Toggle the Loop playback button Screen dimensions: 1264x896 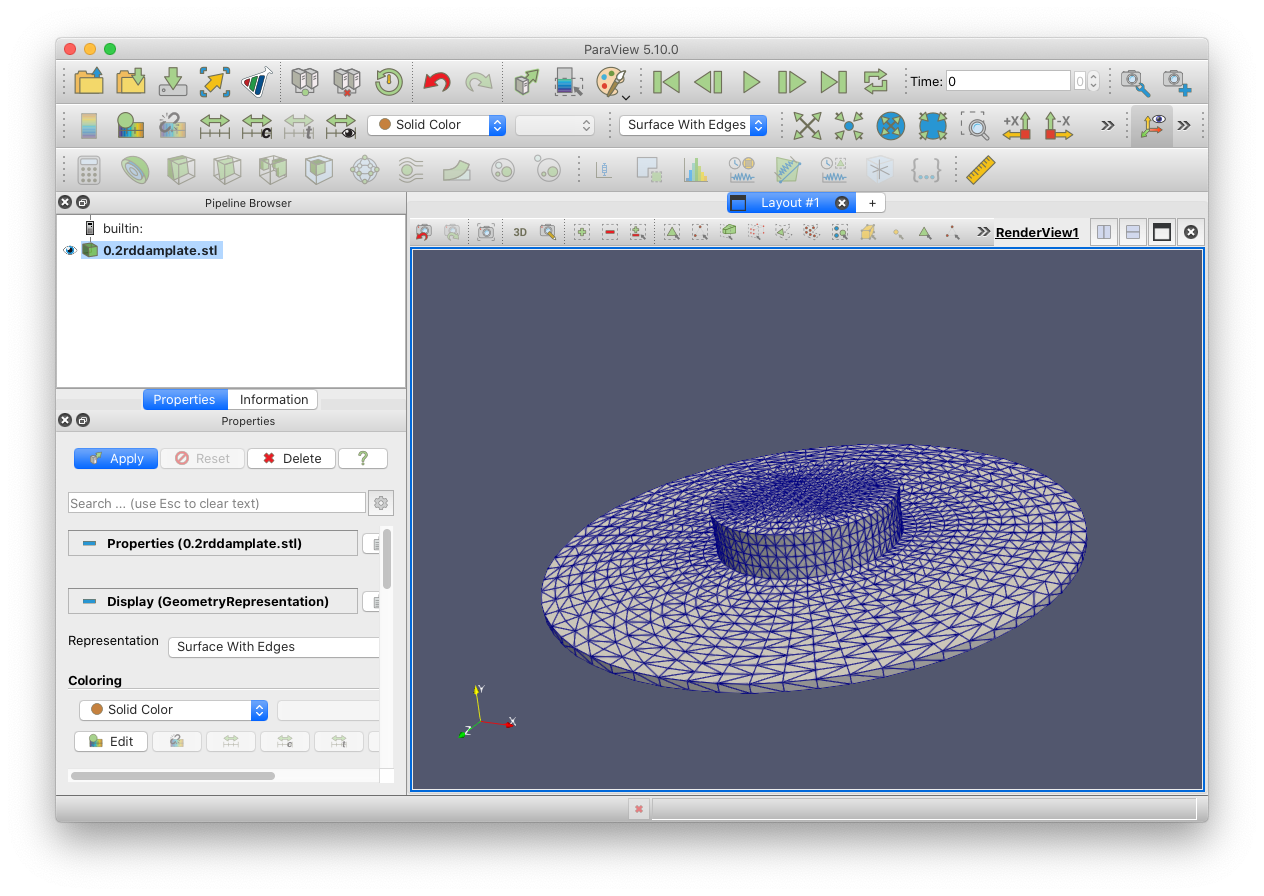[x=875, y=81]
